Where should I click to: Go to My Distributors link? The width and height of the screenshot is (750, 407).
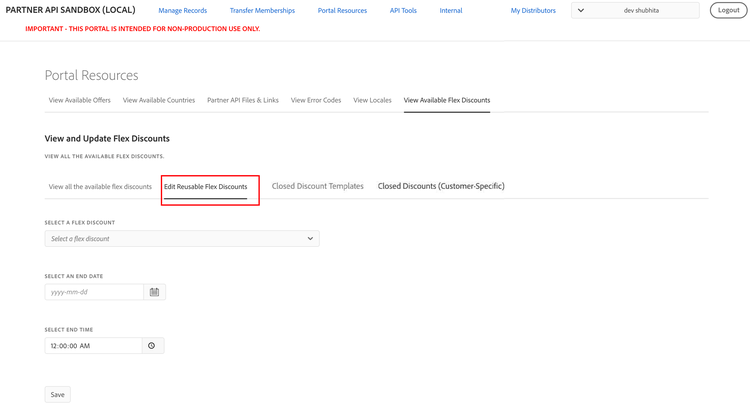point(533,11)
